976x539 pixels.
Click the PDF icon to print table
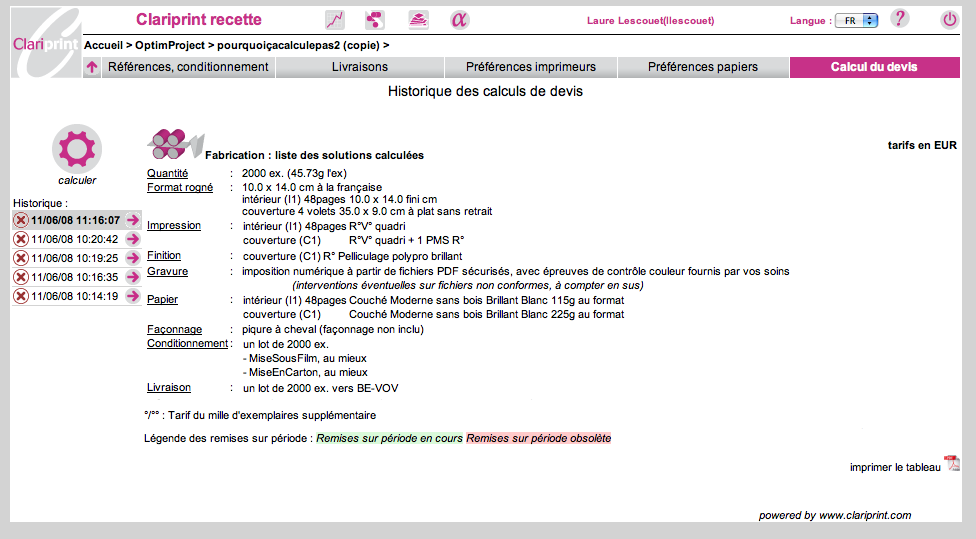[x=952, y=463]
